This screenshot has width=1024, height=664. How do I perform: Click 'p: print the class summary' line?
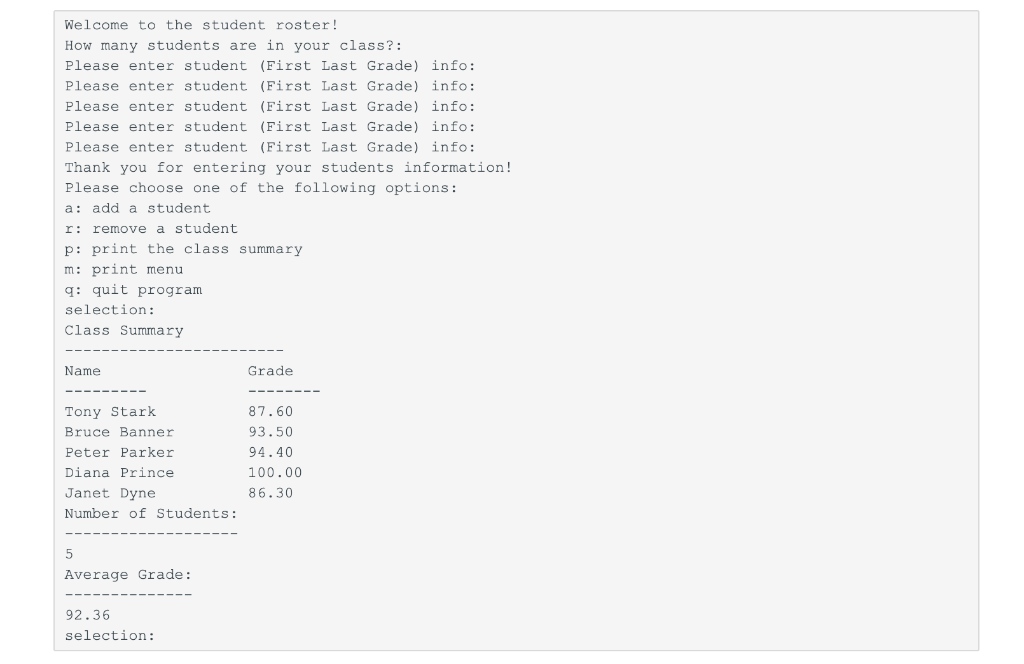pos(184,249)
